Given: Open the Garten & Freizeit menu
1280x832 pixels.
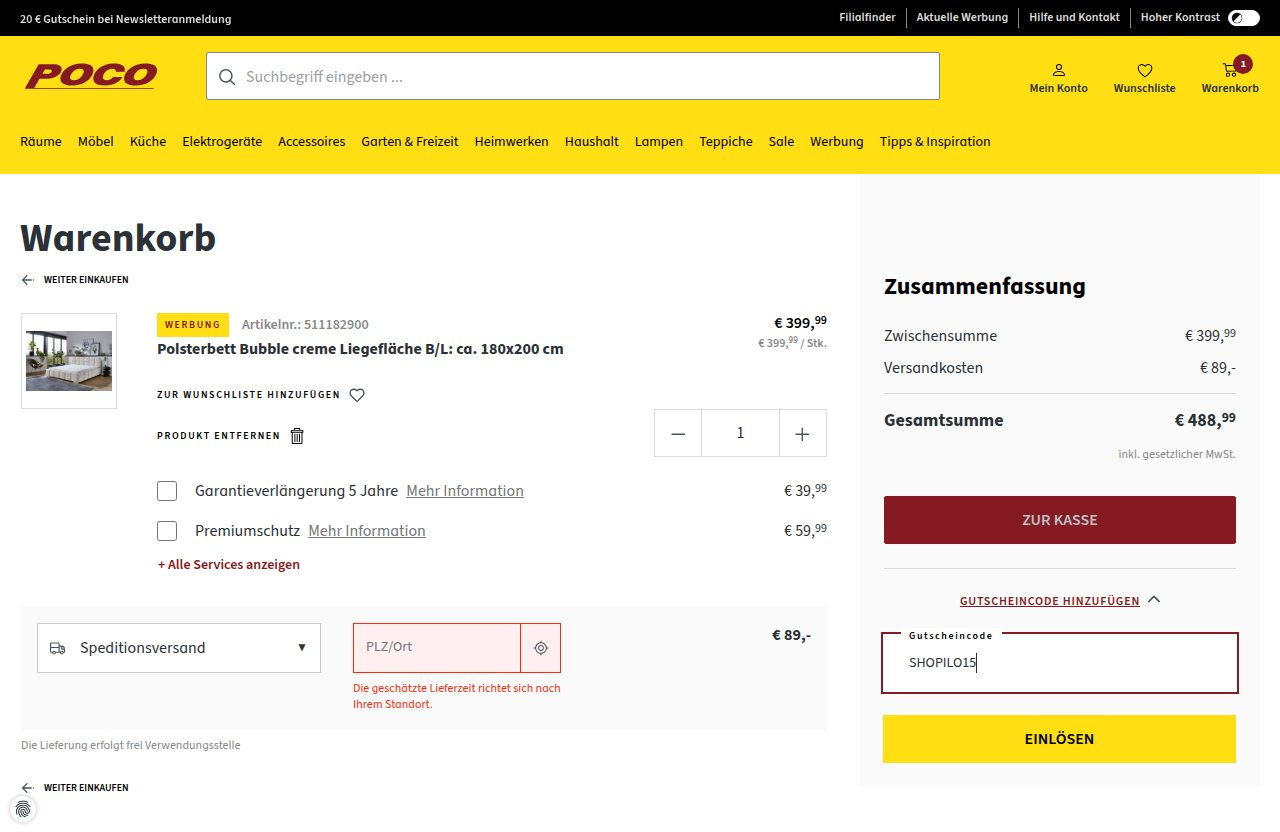Looking at the screenshot, I should [x=410, y=141].
